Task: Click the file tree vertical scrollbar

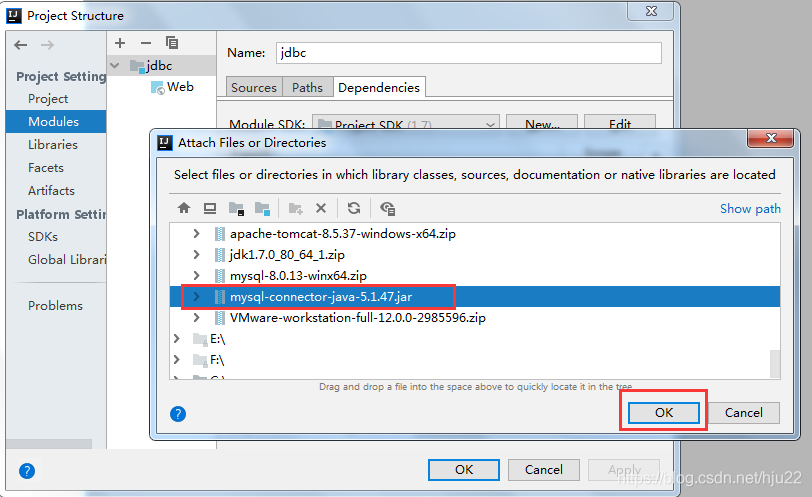Action: coord(775,364)
